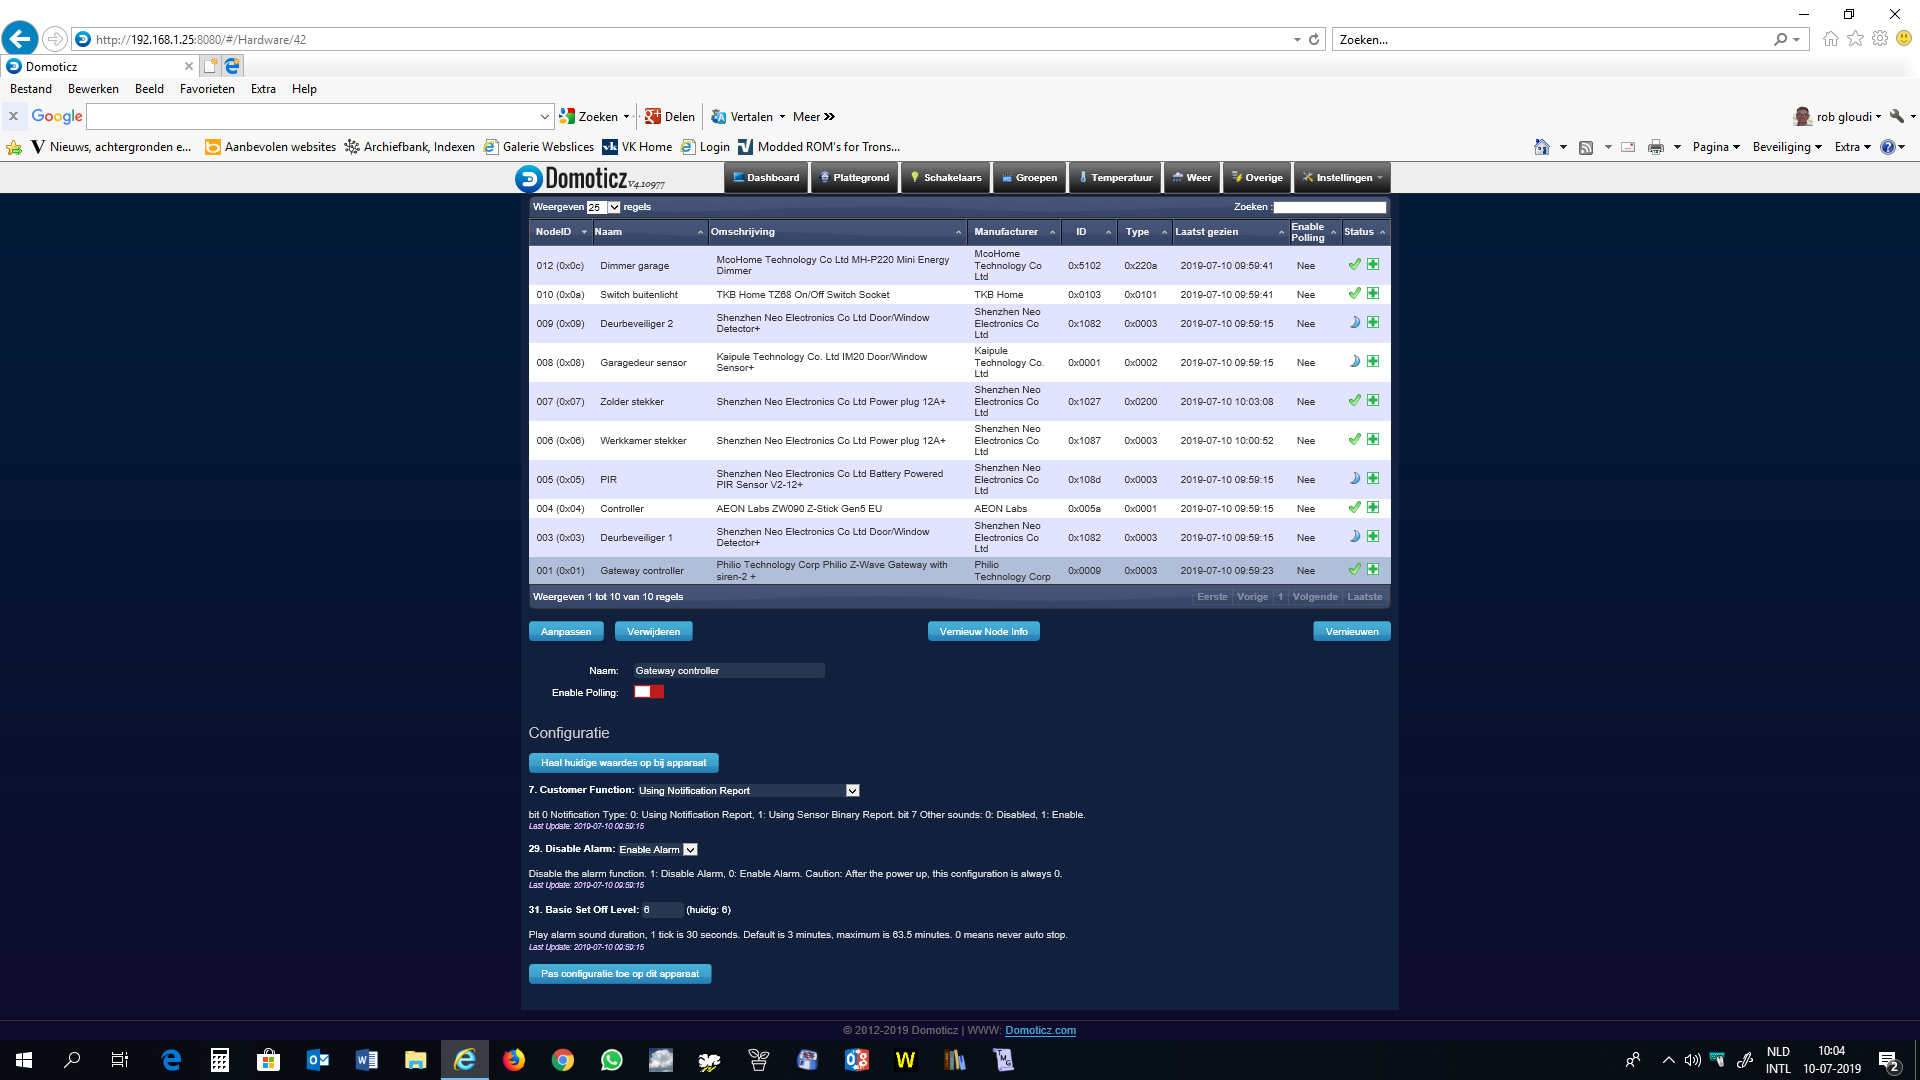Open Firefox from the taskbar
Image resolution: width=1920 pixels, height=1080 pixels.
tap(514, 1060)
